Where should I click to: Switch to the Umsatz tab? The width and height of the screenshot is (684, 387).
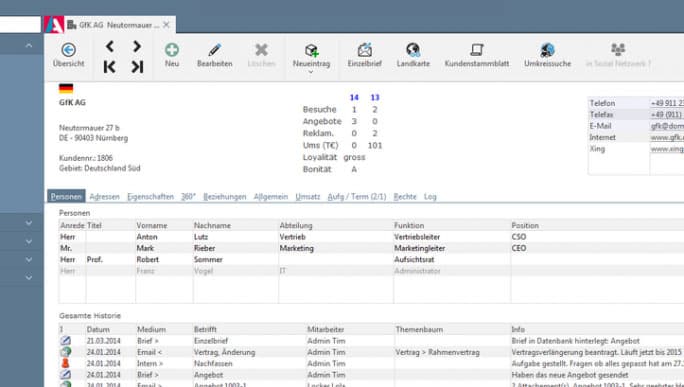[x=308, y=197]
